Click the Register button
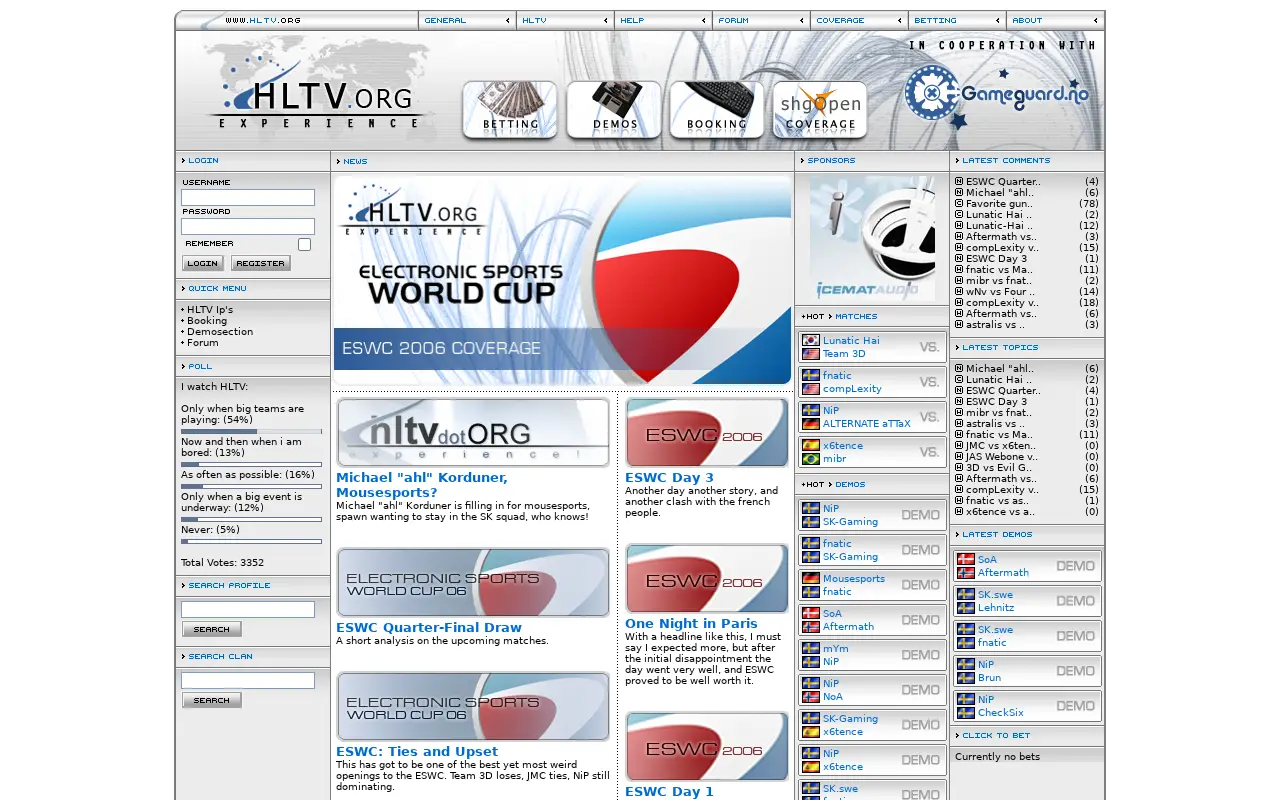1280x800 pixels. coord(261,263)
